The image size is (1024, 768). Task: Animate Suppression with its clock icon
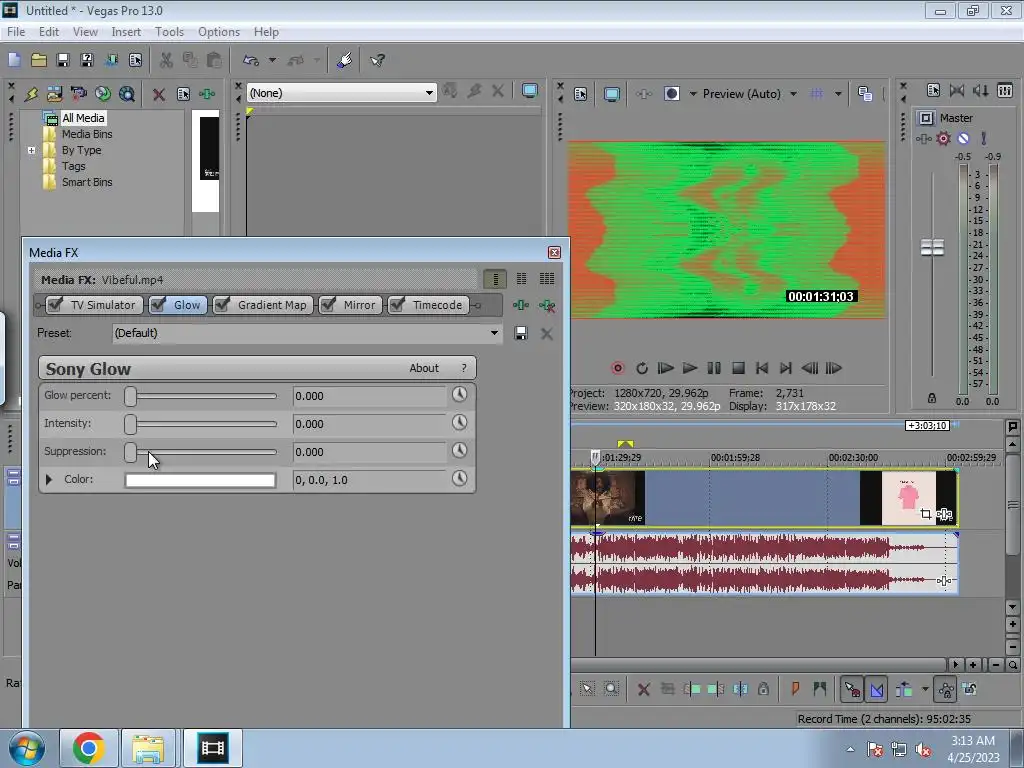click(460, 451)
